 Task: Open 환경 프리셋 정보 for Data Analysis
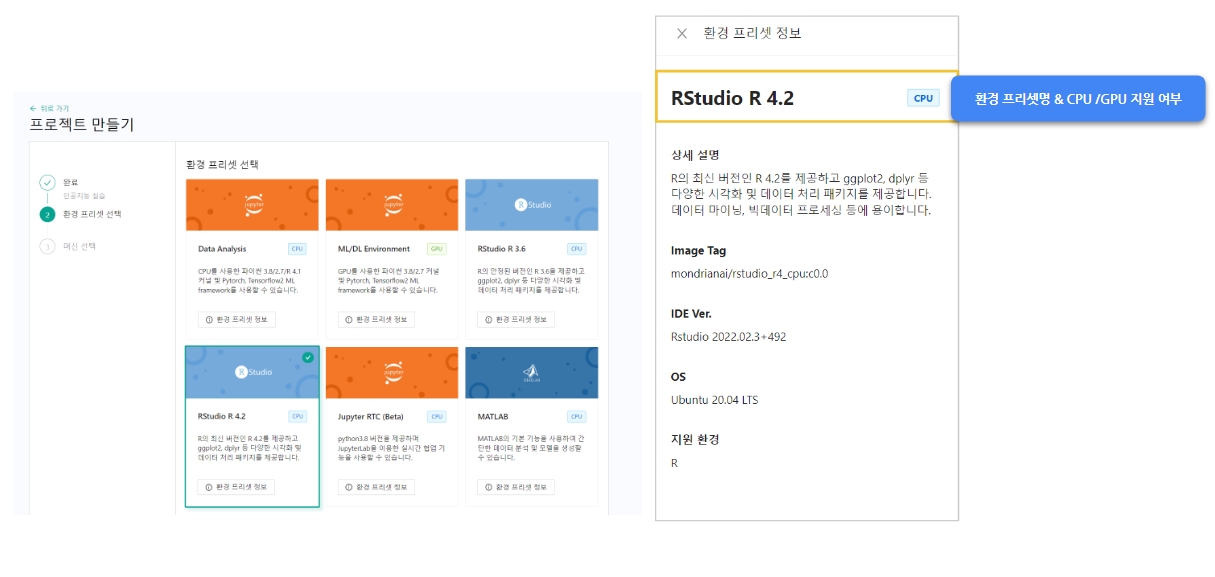236,320
